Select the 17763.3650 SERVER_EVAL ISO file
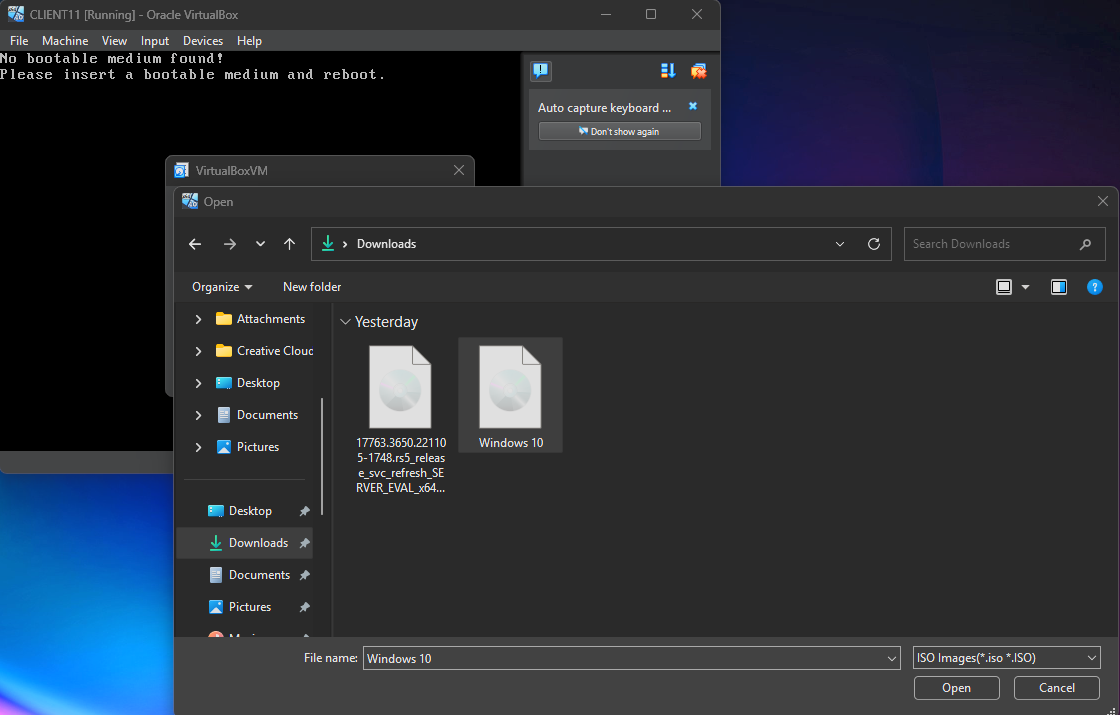1120x715 pixels. click(400, 419)
